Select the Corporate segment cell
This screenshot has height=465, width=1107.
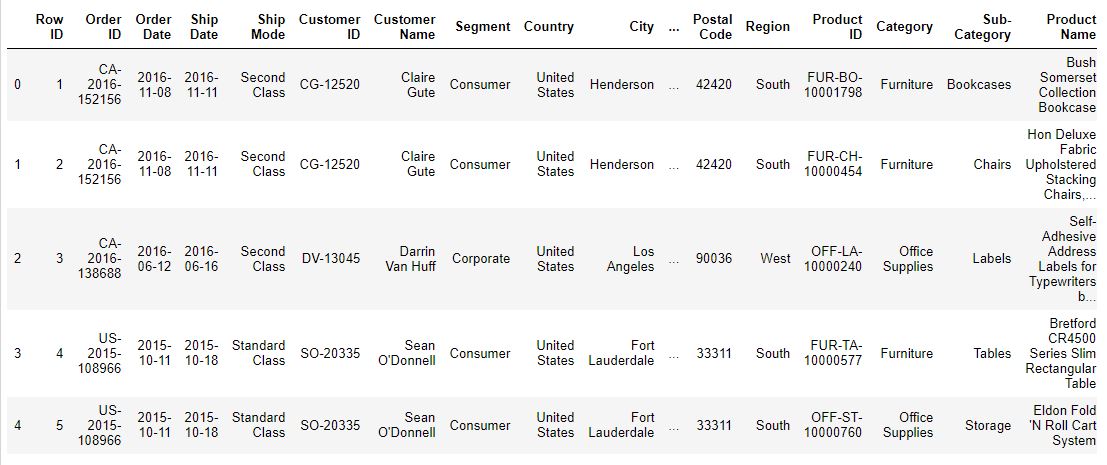point(481,258)
